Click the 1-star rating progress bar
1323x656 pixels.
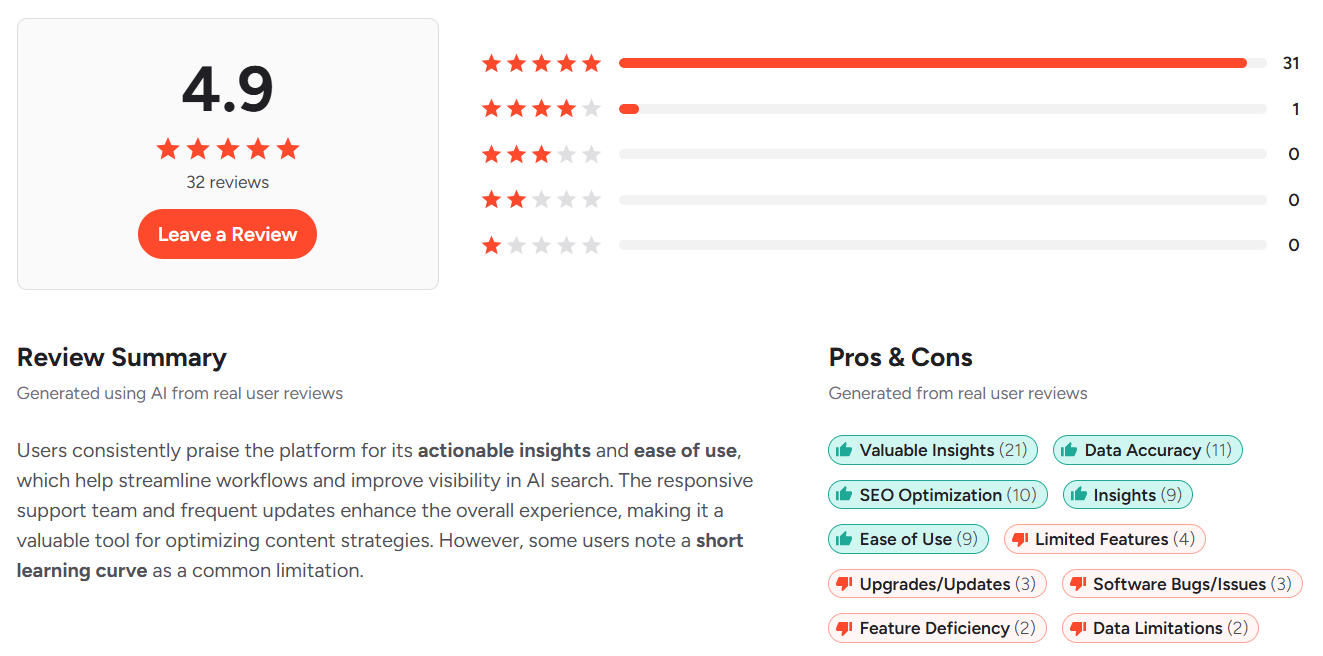pyautogui.click(x=940, y=244)
